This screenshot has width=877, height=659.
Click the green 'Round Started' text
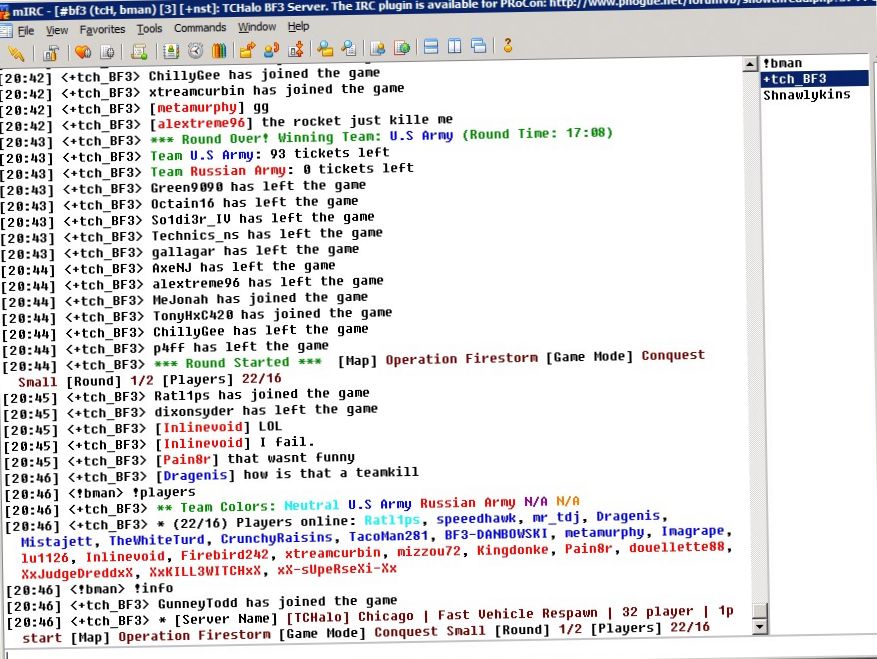237,363
